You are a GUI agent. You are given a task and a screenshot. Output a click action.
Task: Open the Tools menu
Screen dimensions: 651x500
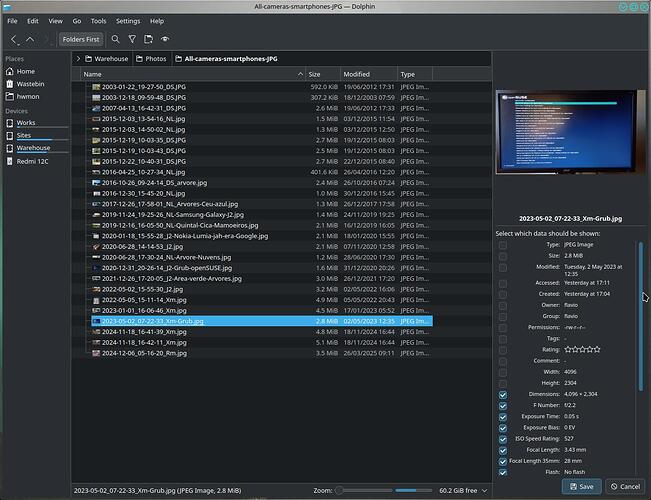pos(98,20)
